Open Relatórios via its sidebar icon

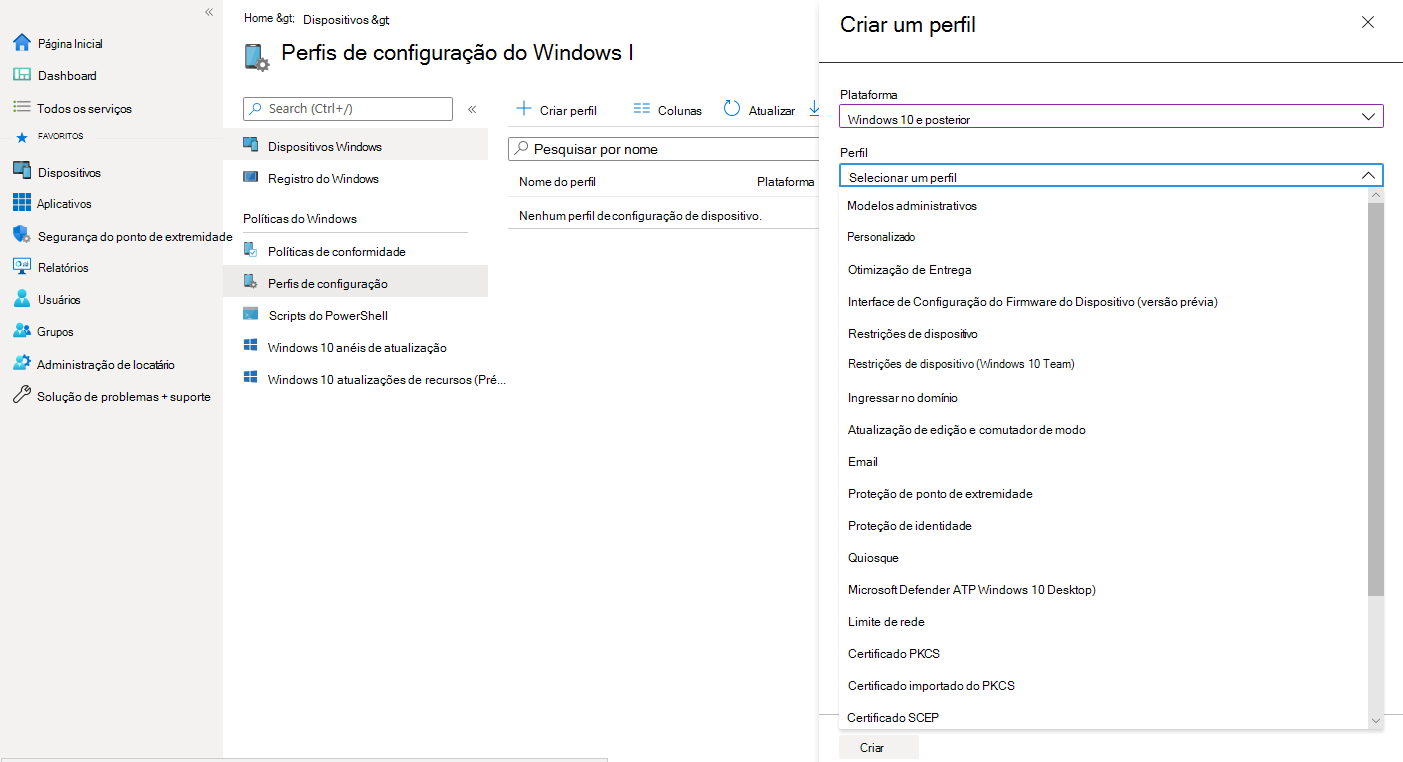tap(22, 266)
